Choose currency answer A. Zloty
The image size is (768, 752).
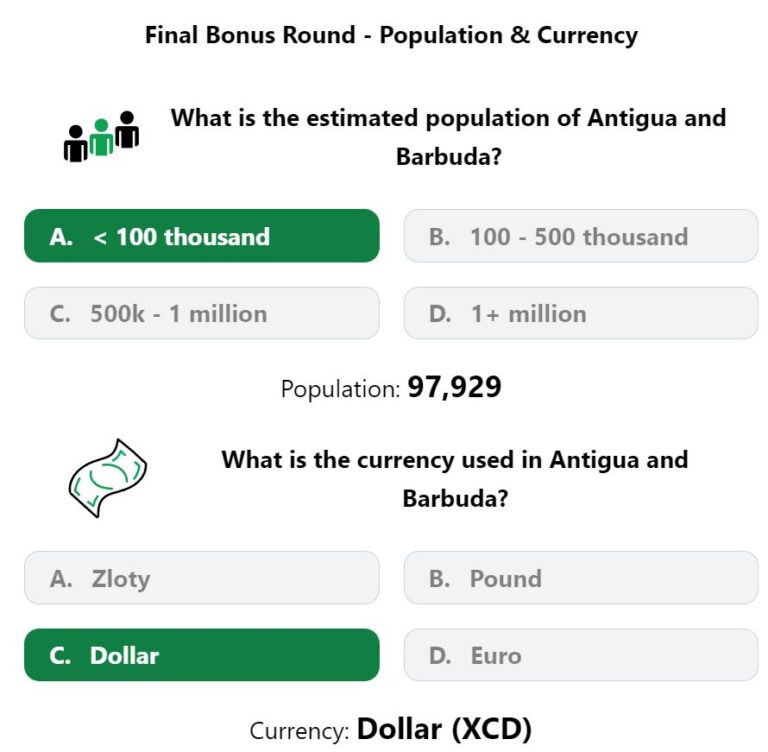click(x=202, y=578)
